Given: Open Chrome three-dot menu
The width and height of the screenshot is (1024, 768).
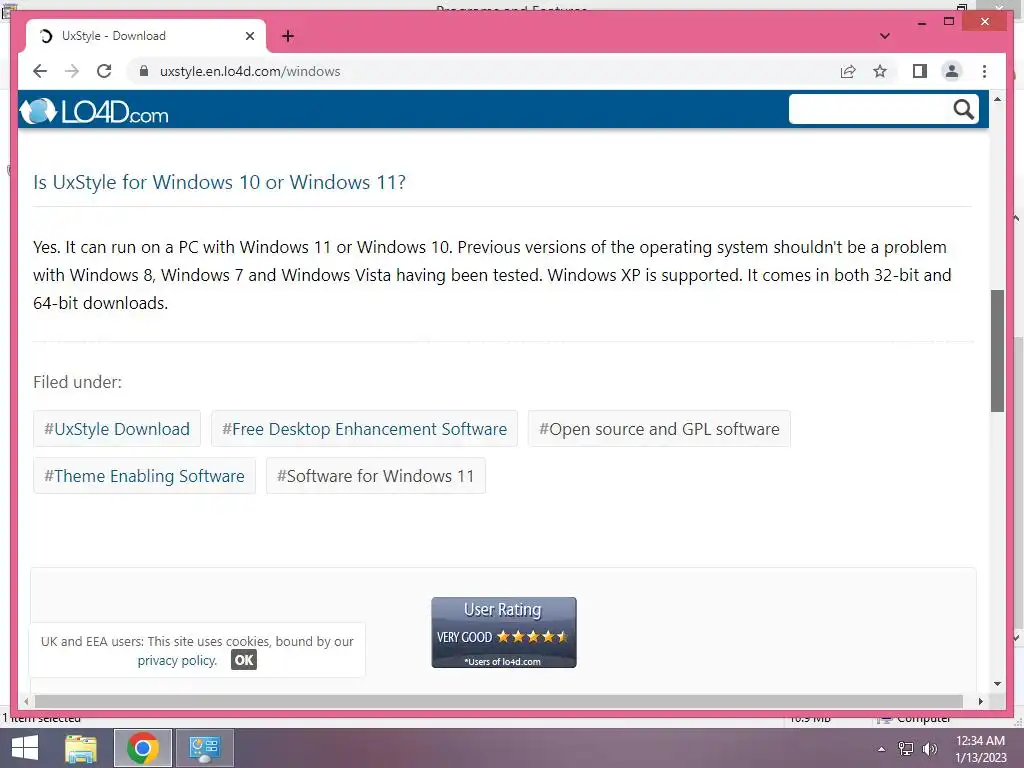Looking at the screenshot, I should pyautogui.click(x=984, y=71).
